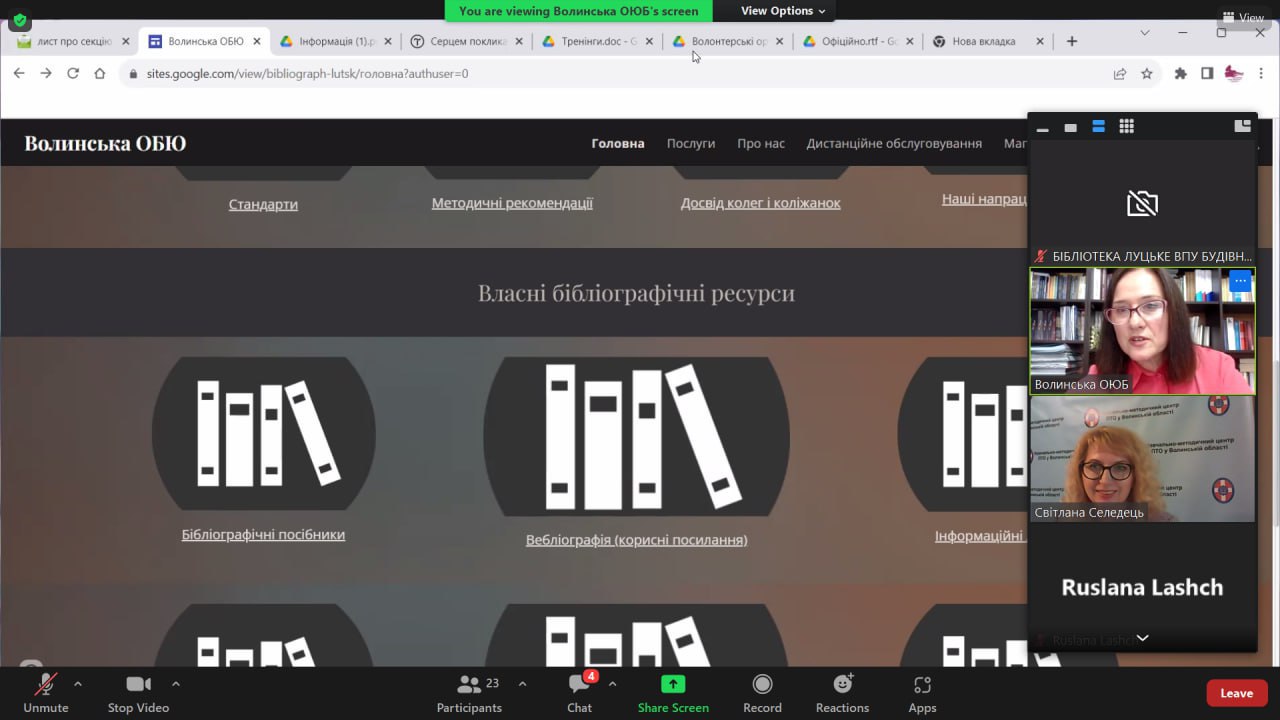This screenshot has height=720, width=1280.
Task: Bookmark this page with the star icon
Action: coord(1147,74)
